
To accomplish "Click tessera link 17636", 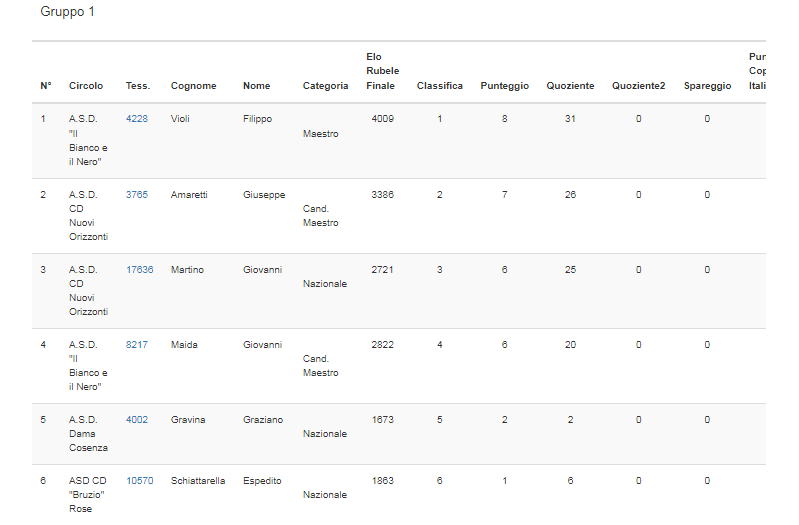I will pyautogui.click(x=139, y=270).
